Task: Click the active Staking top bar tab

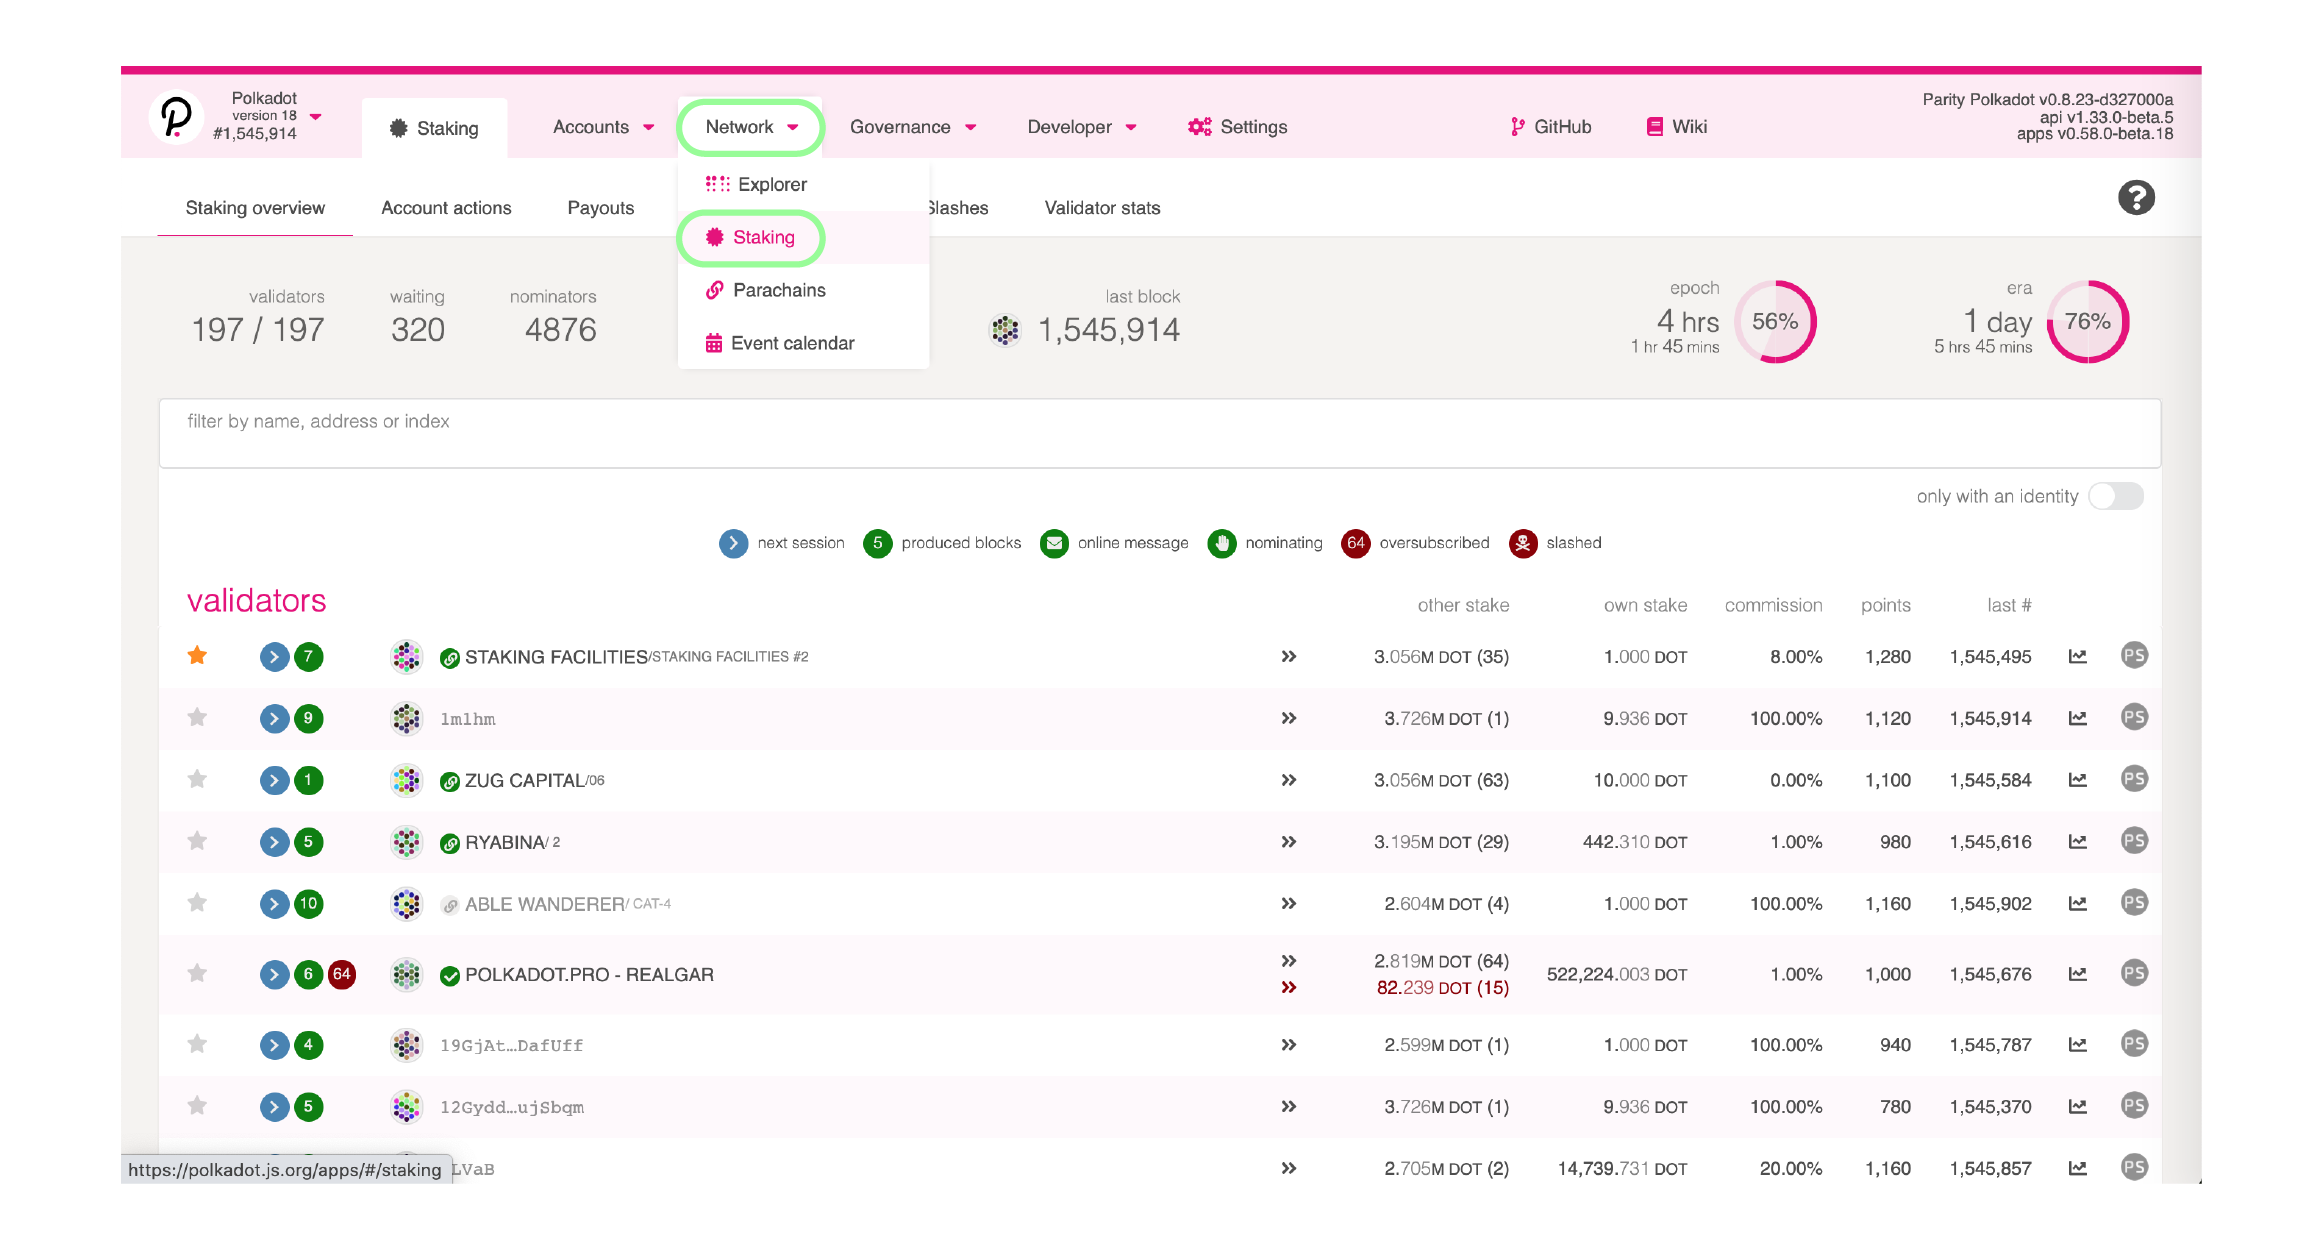Action: coord(434,128)
